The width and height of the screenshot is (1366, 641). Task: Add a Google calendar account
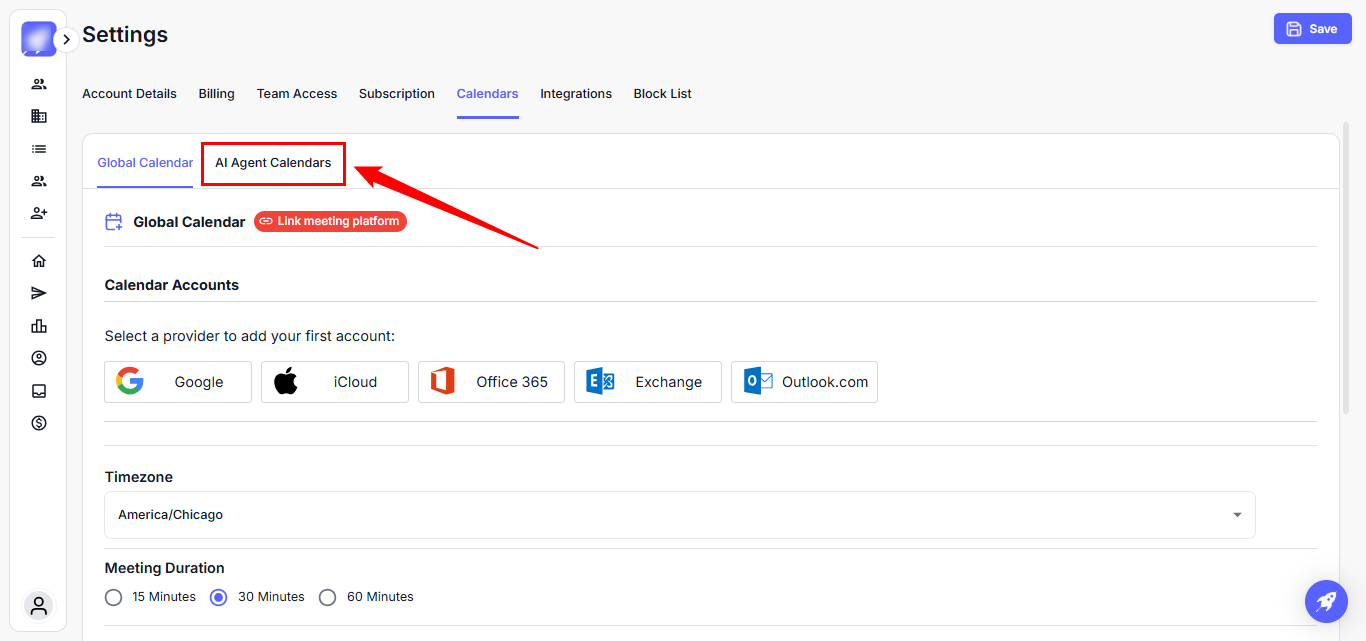pos(178,382)
